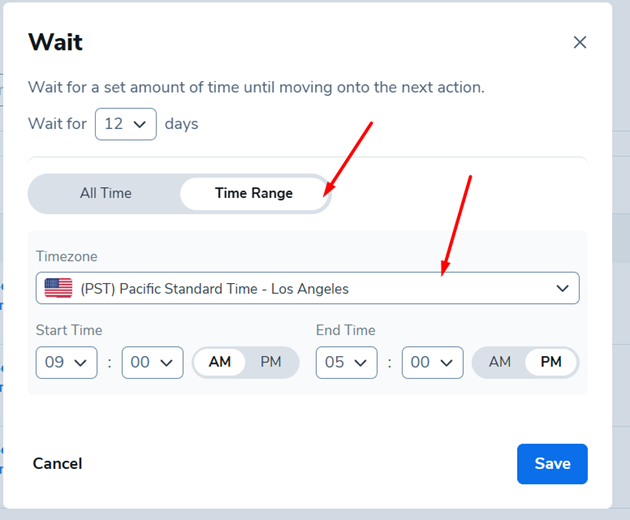Viewport: 630px width, 520px height.
Task: Open the Start Time minutes dropdown
Action: [152, 362]
